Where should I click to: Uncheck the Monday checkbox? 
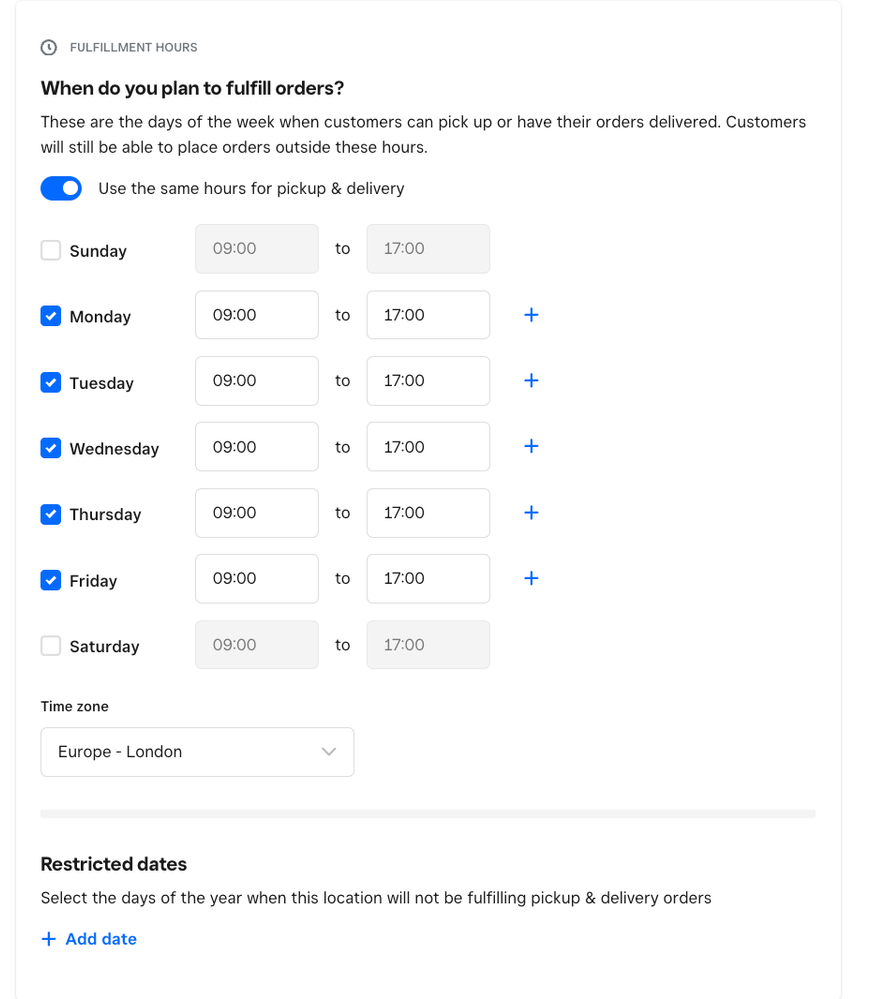(x=51, y=316)
